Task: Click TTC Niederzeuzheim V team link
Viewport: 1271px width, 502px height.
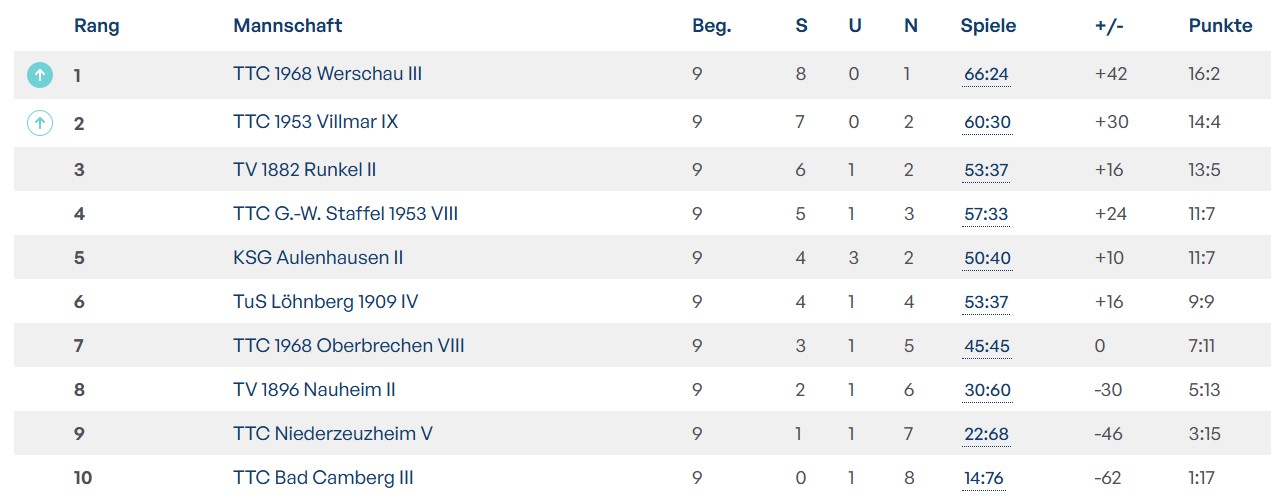Action: 332,434
